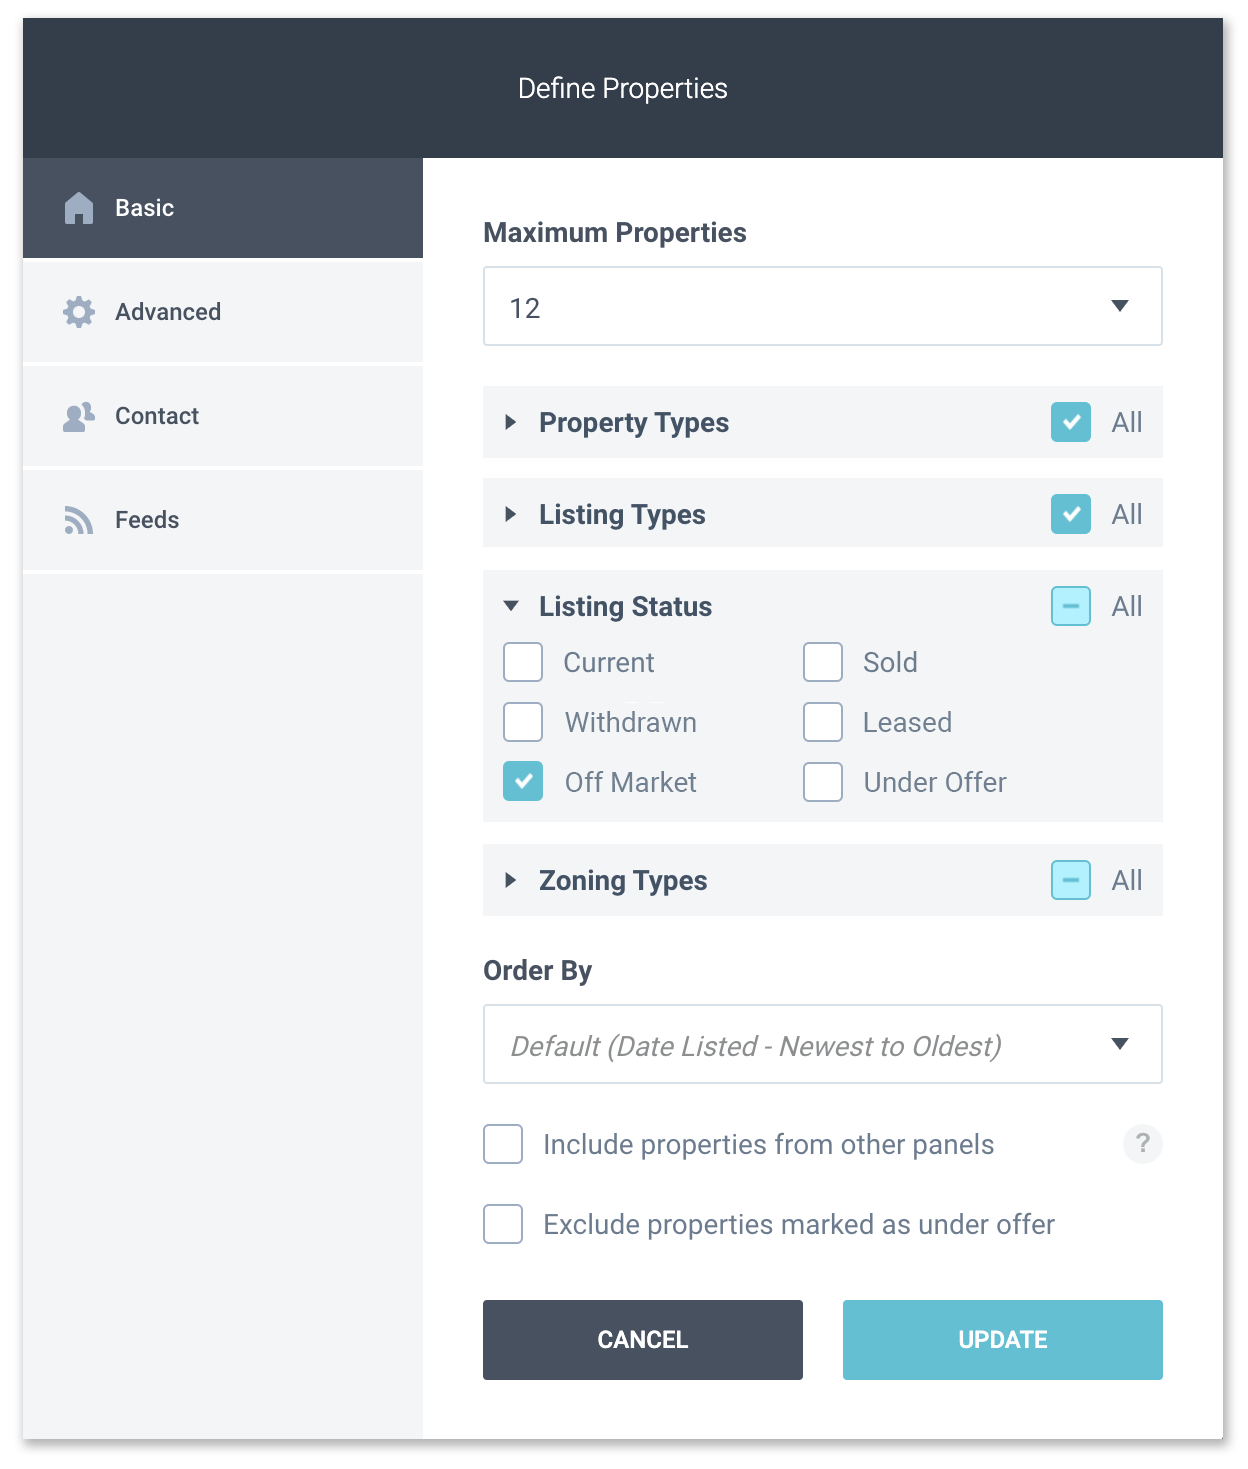1248x1469 pixels.
Task: Click the house icon beside Basic
Action: pos(79,208)
